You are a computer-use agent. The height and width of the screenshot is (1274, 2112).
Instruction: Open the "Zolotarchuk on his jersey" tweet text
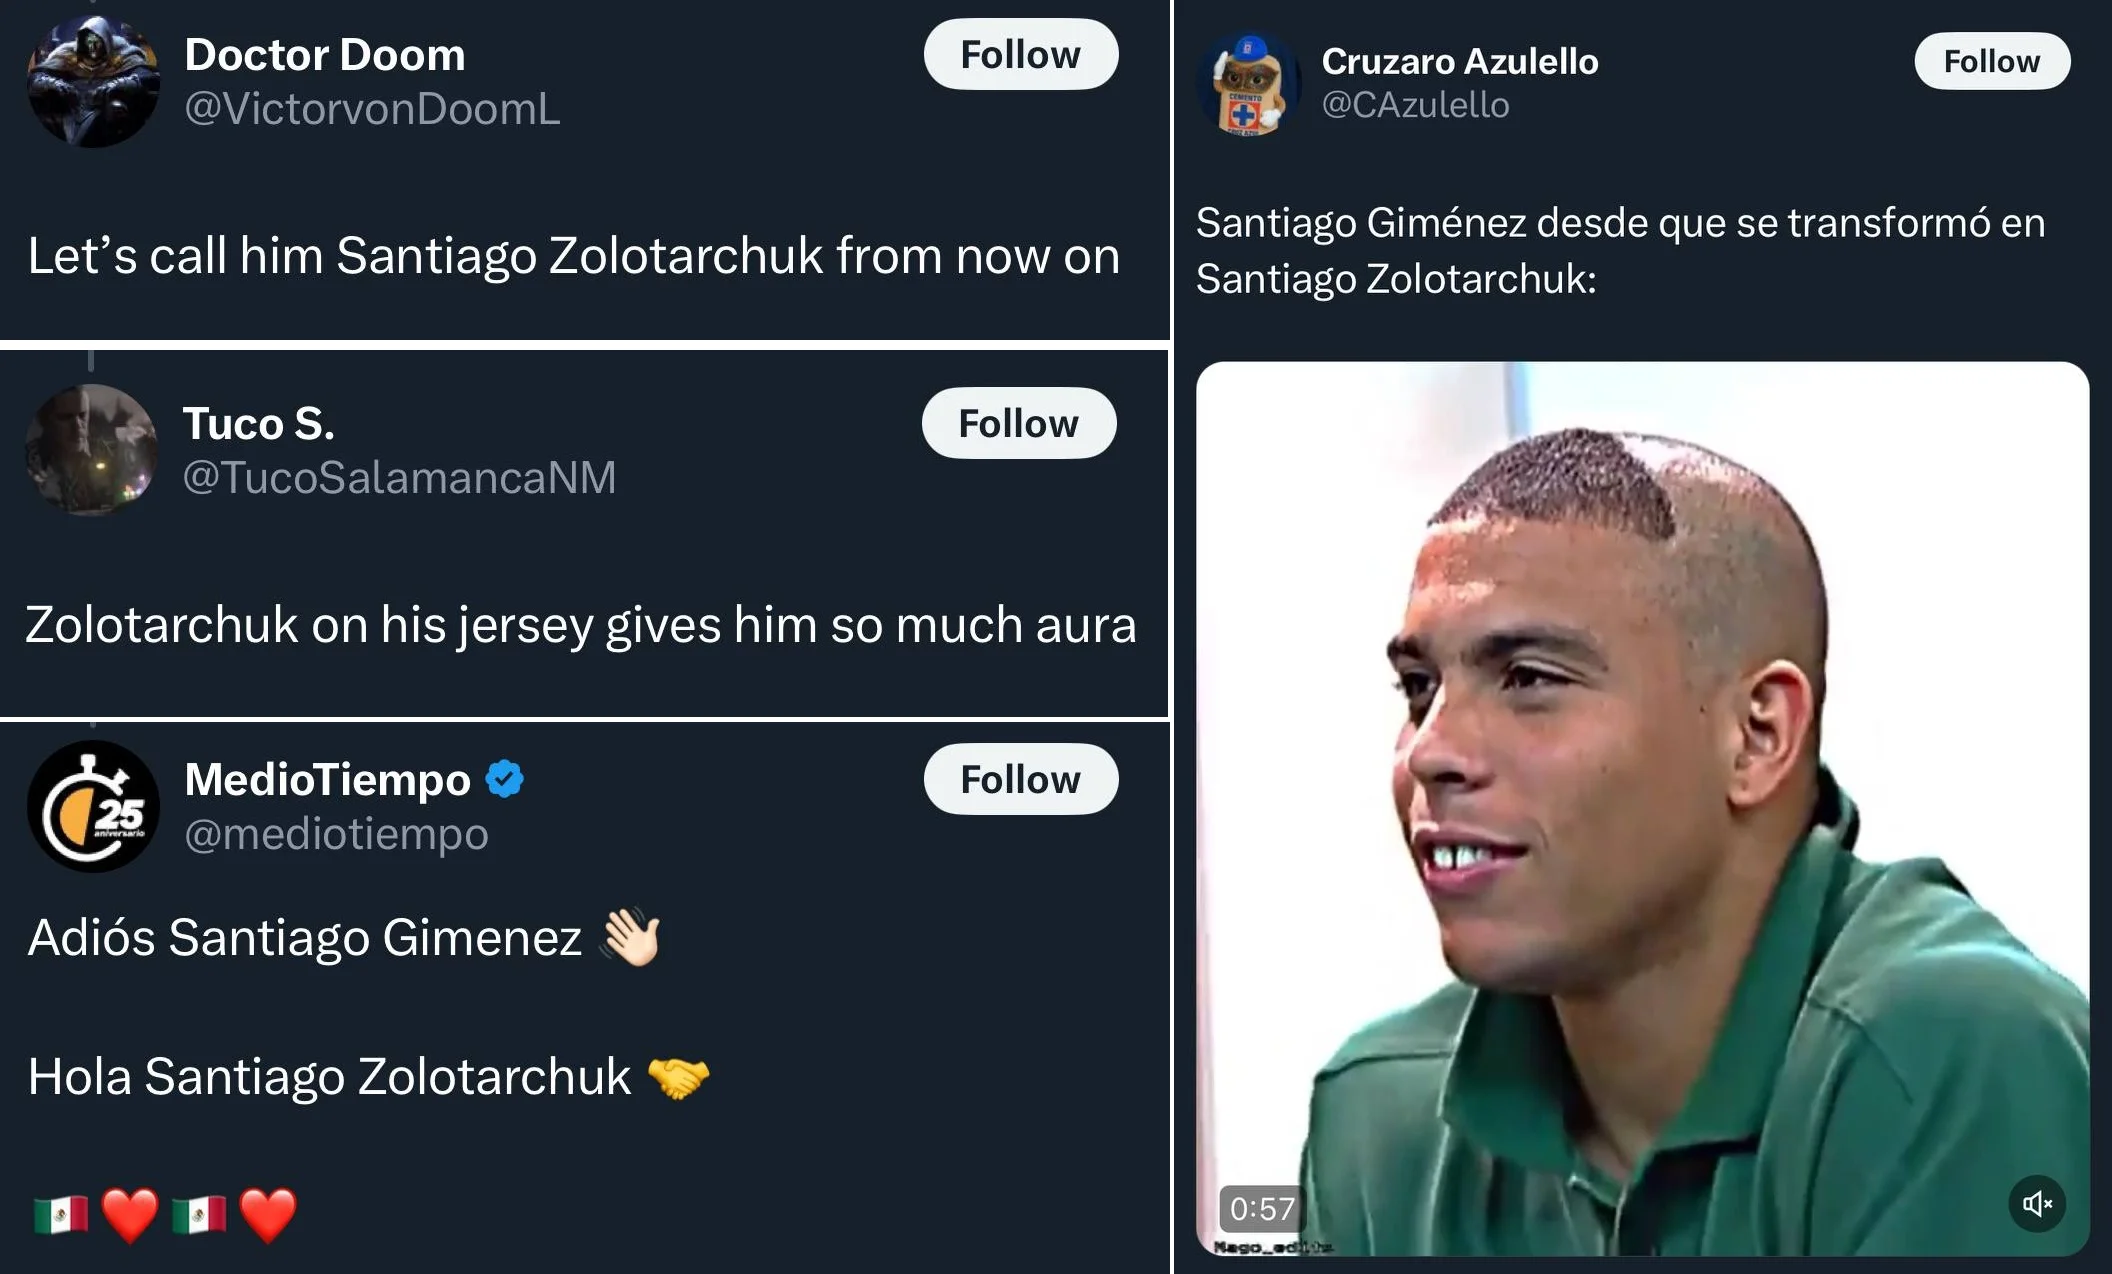coord(581,625)
